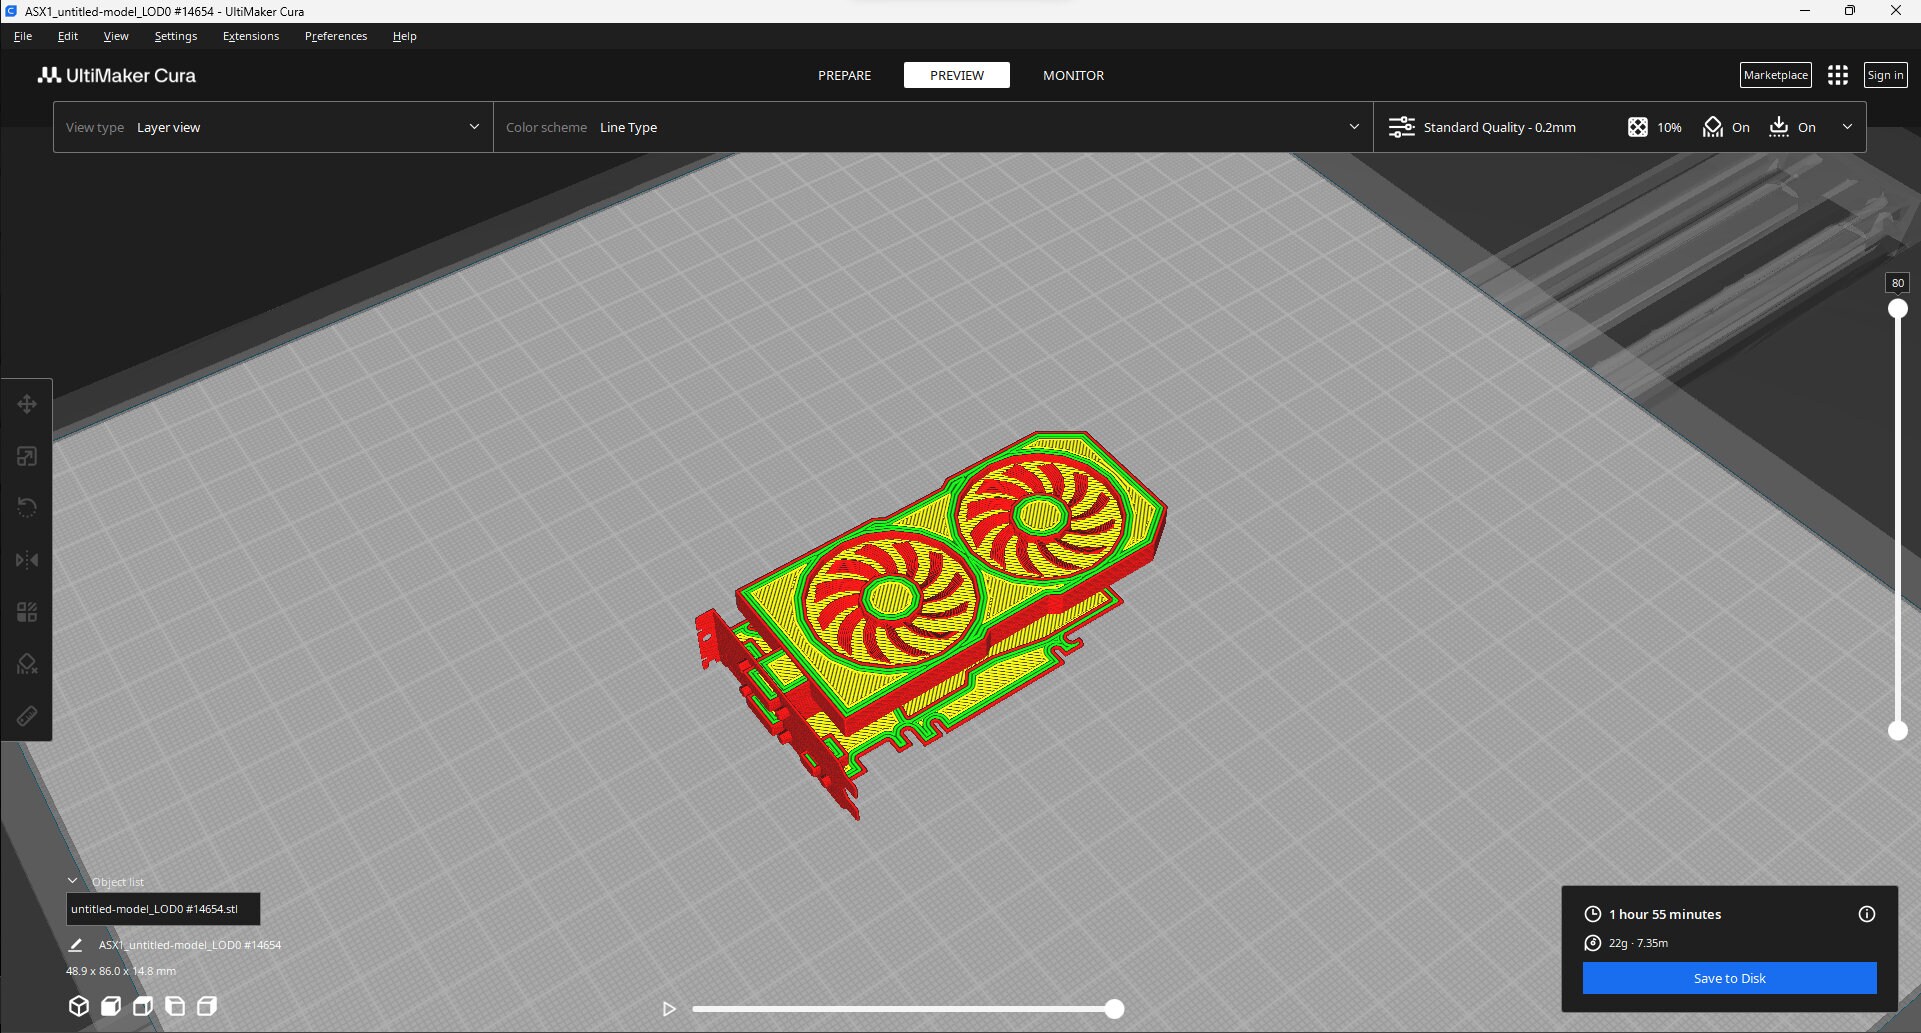Viewport: 1921px width, 1033px height.
Task: Switch to the MONITOR tab
Action: tap(1073, 75)
